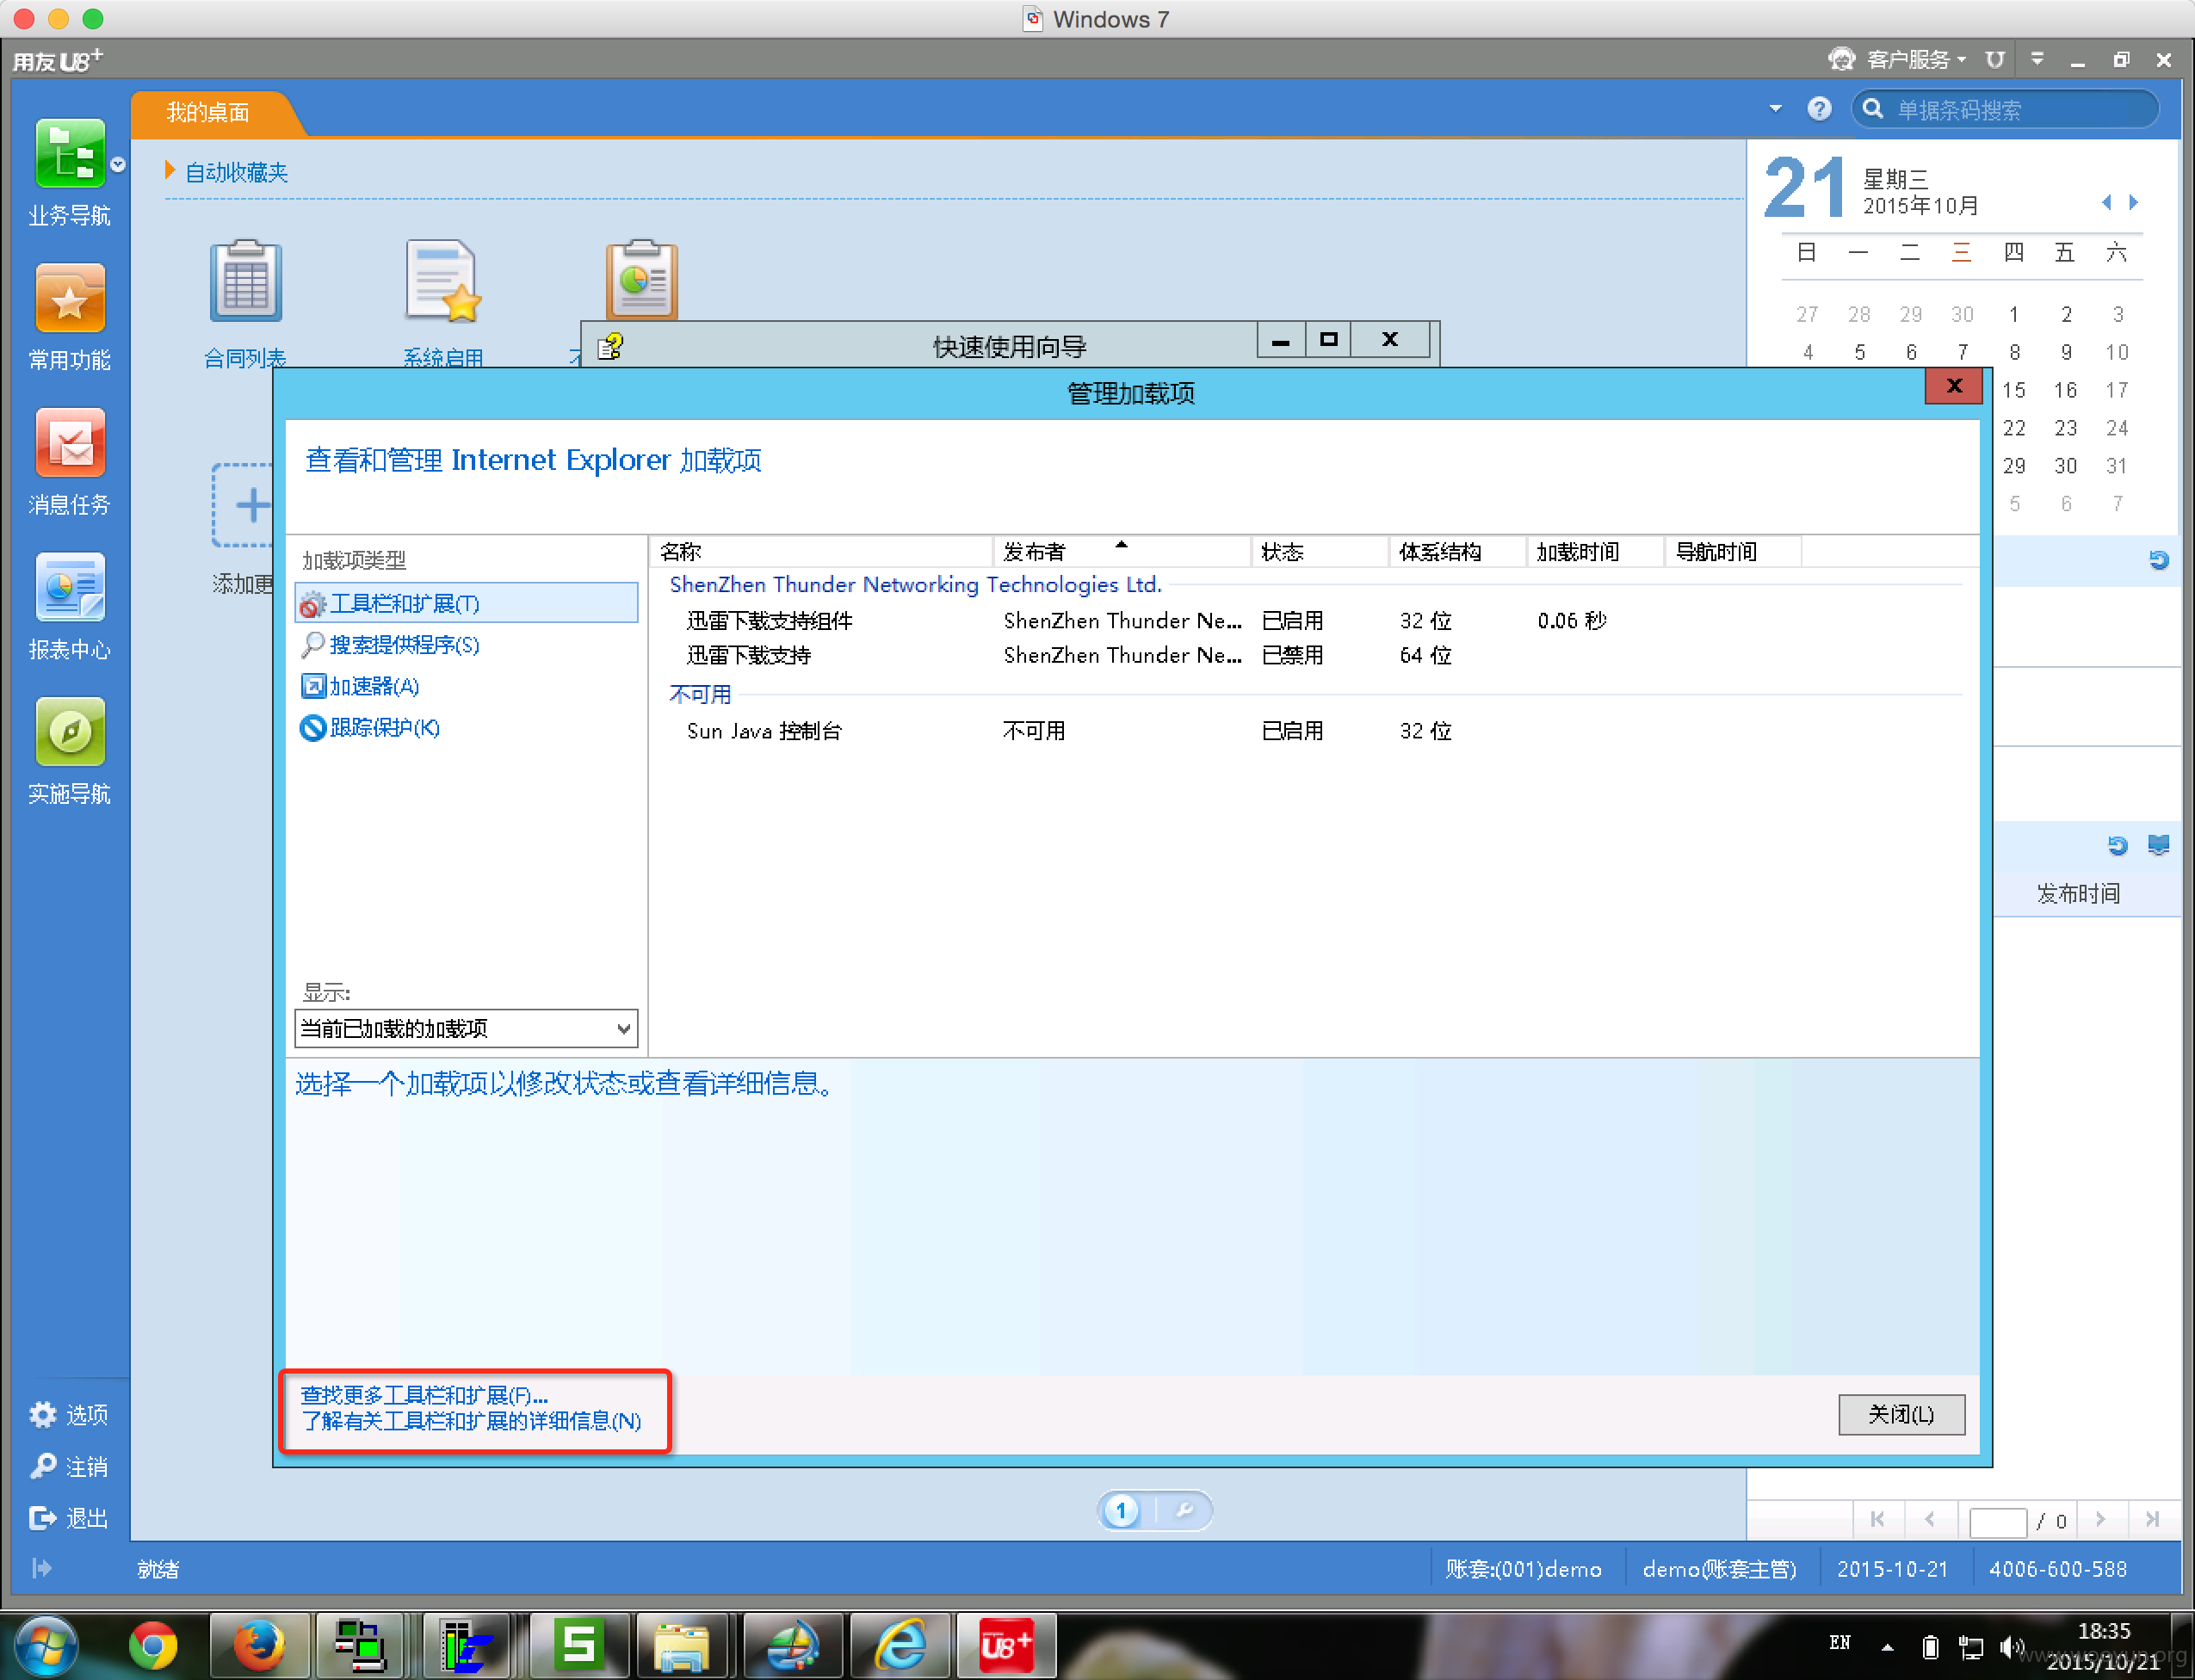The height and width of the screenshot is (1680, 2195).
Task: Open 查找更多工具栏和扩展(F) link
Action: (x=424, y=1394)
